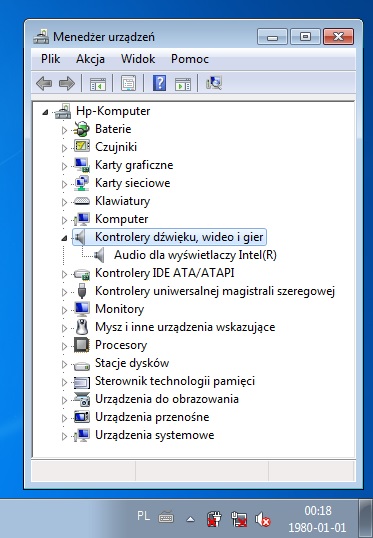373x538 pixels.
Task: Expand Urządzenia systemowe node
Action: point(64,436)
